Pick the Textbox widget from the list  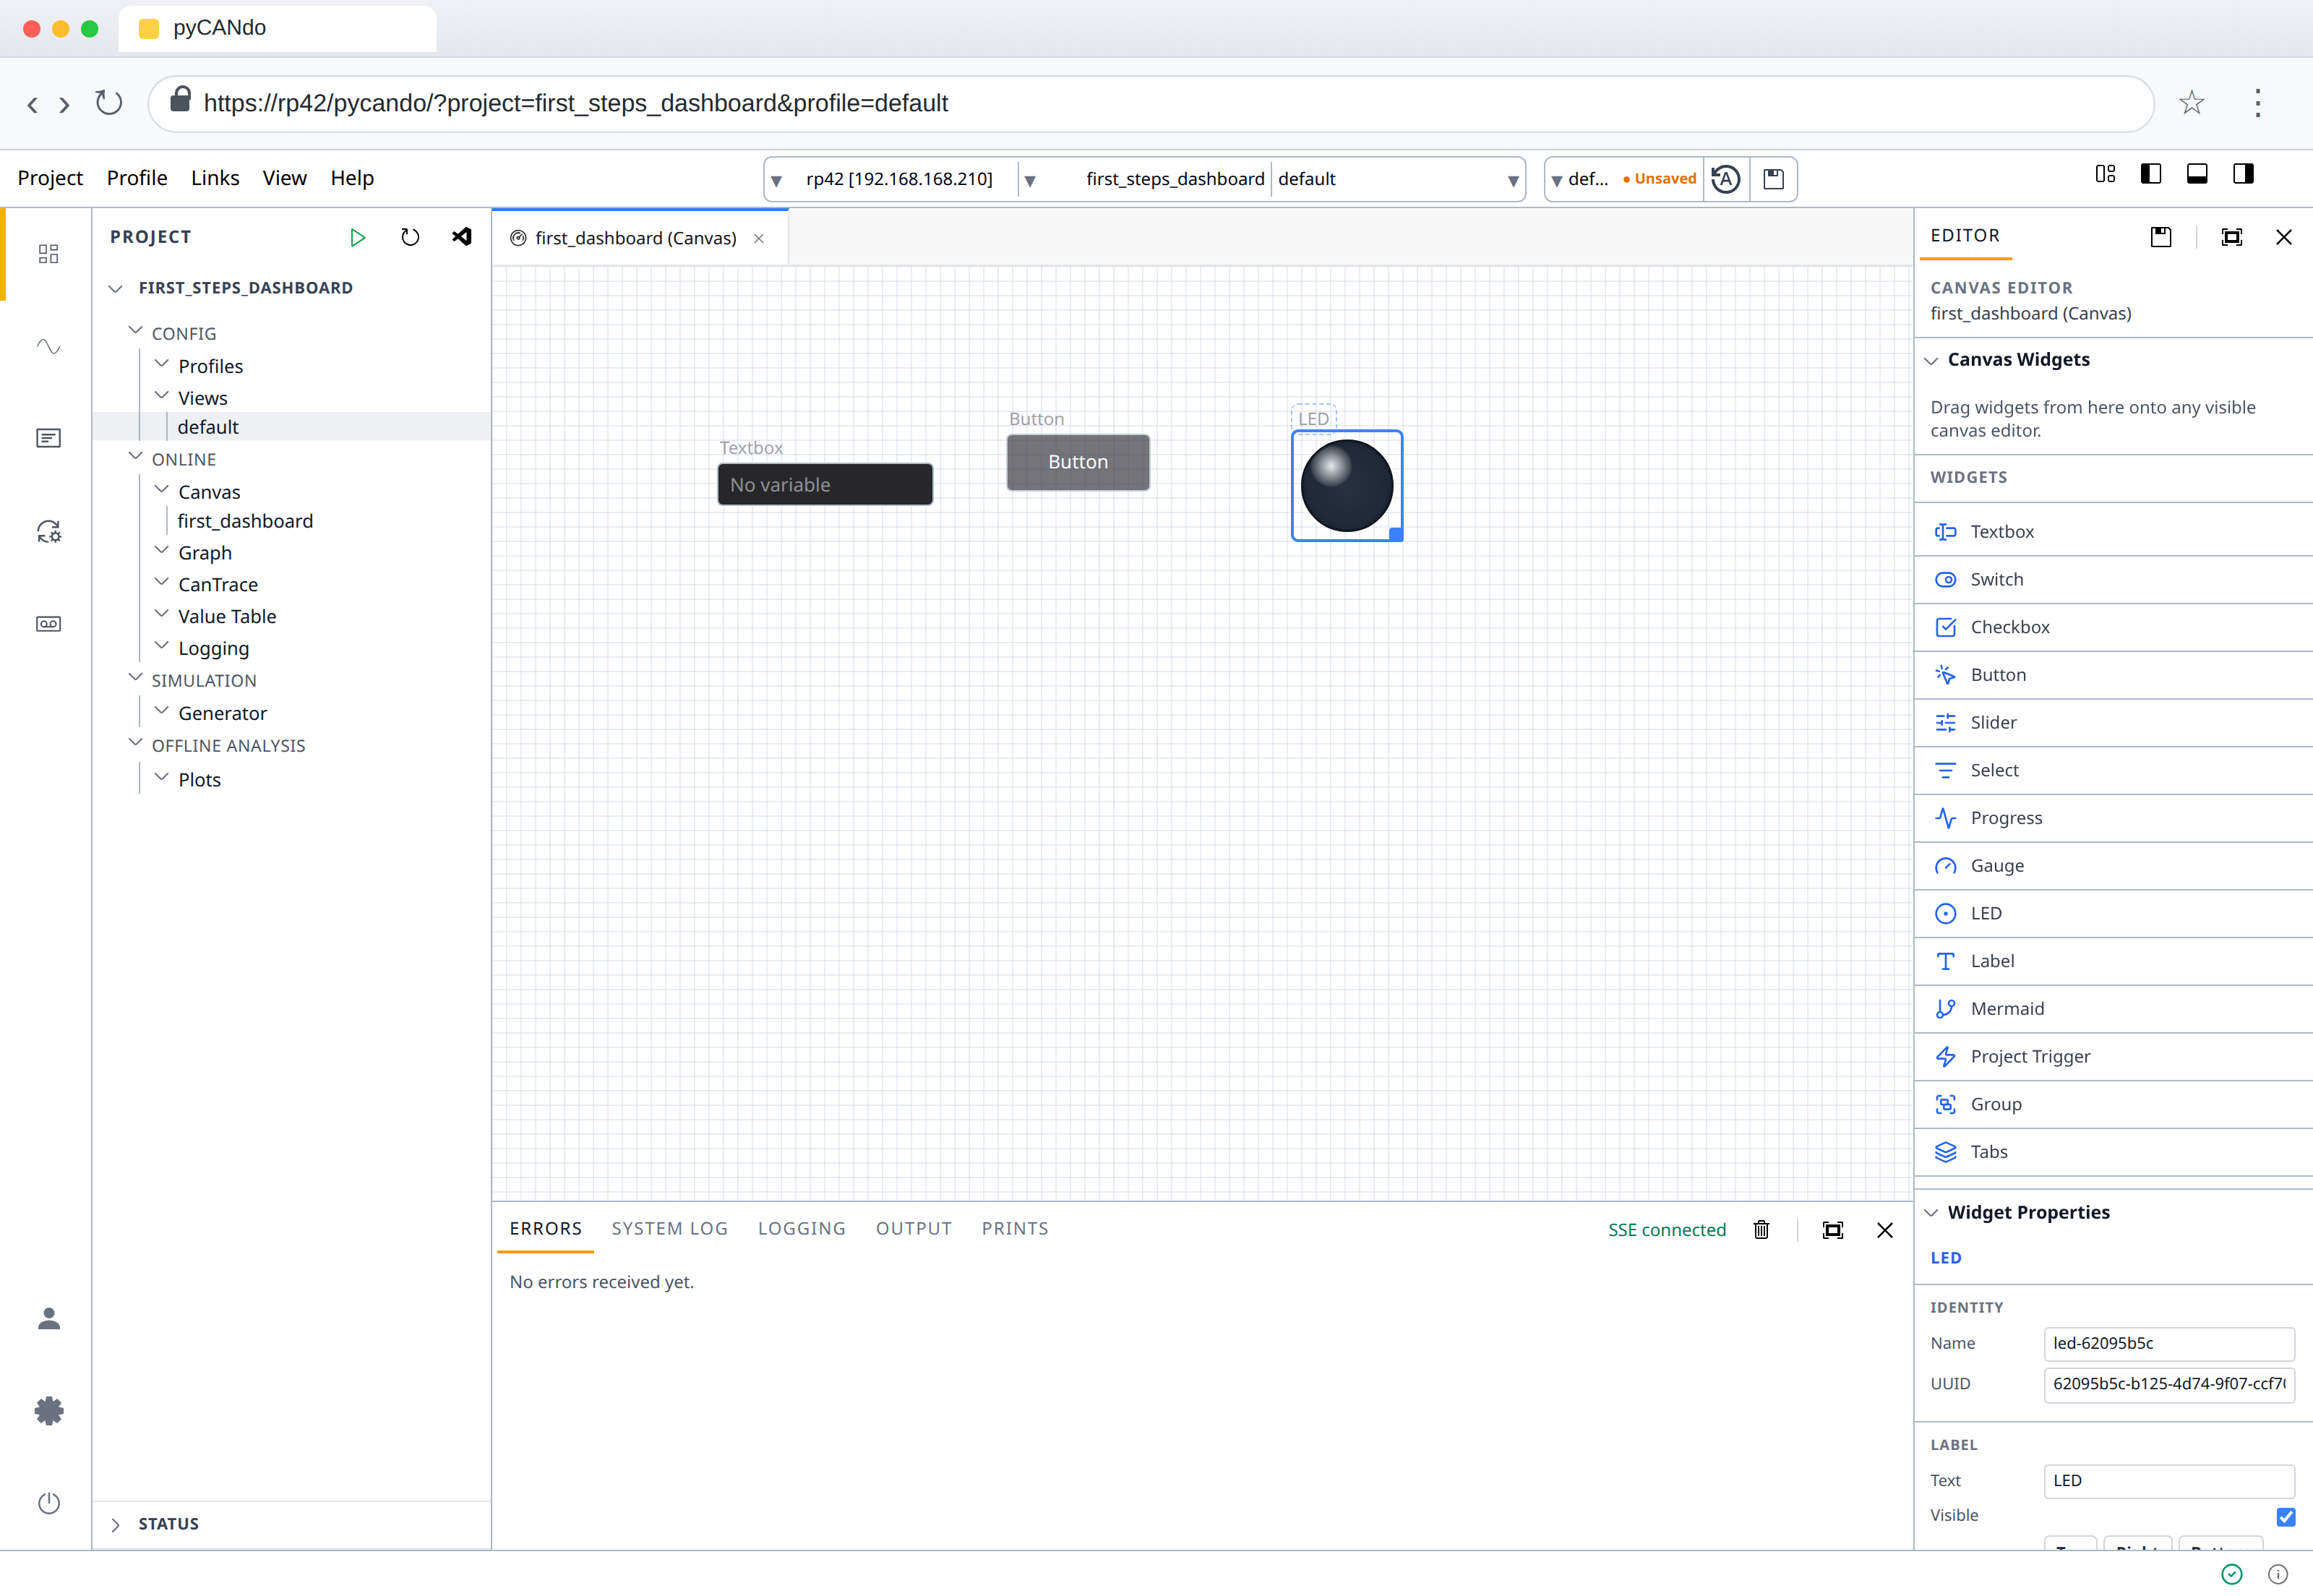2114,532
